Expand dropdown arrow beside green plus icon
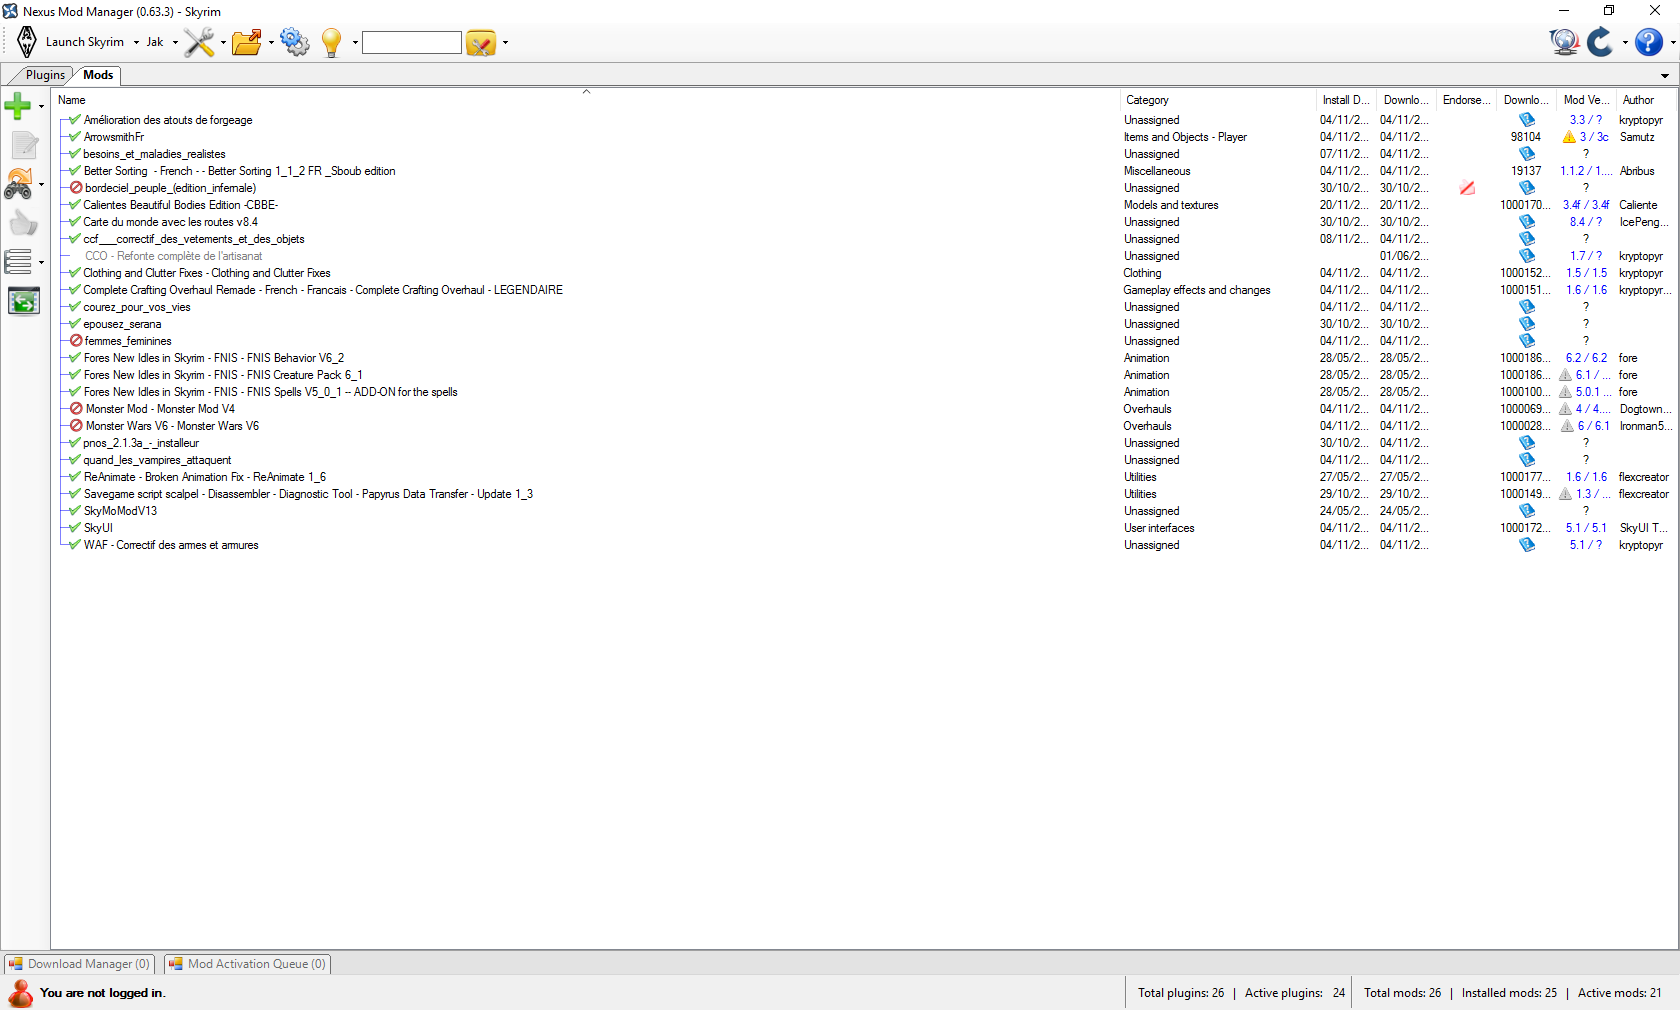Viewport: 1680px width, 1010px height. click(41, 106)
